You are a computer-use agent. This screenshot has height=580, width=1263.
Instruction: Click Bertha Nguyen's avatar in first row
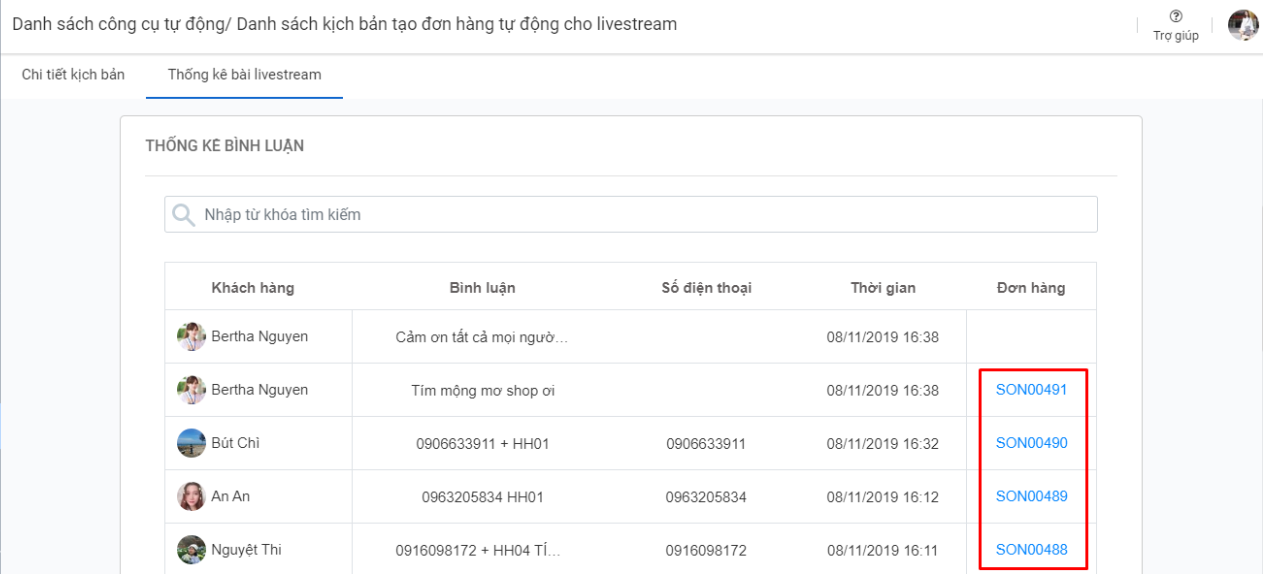191,337
